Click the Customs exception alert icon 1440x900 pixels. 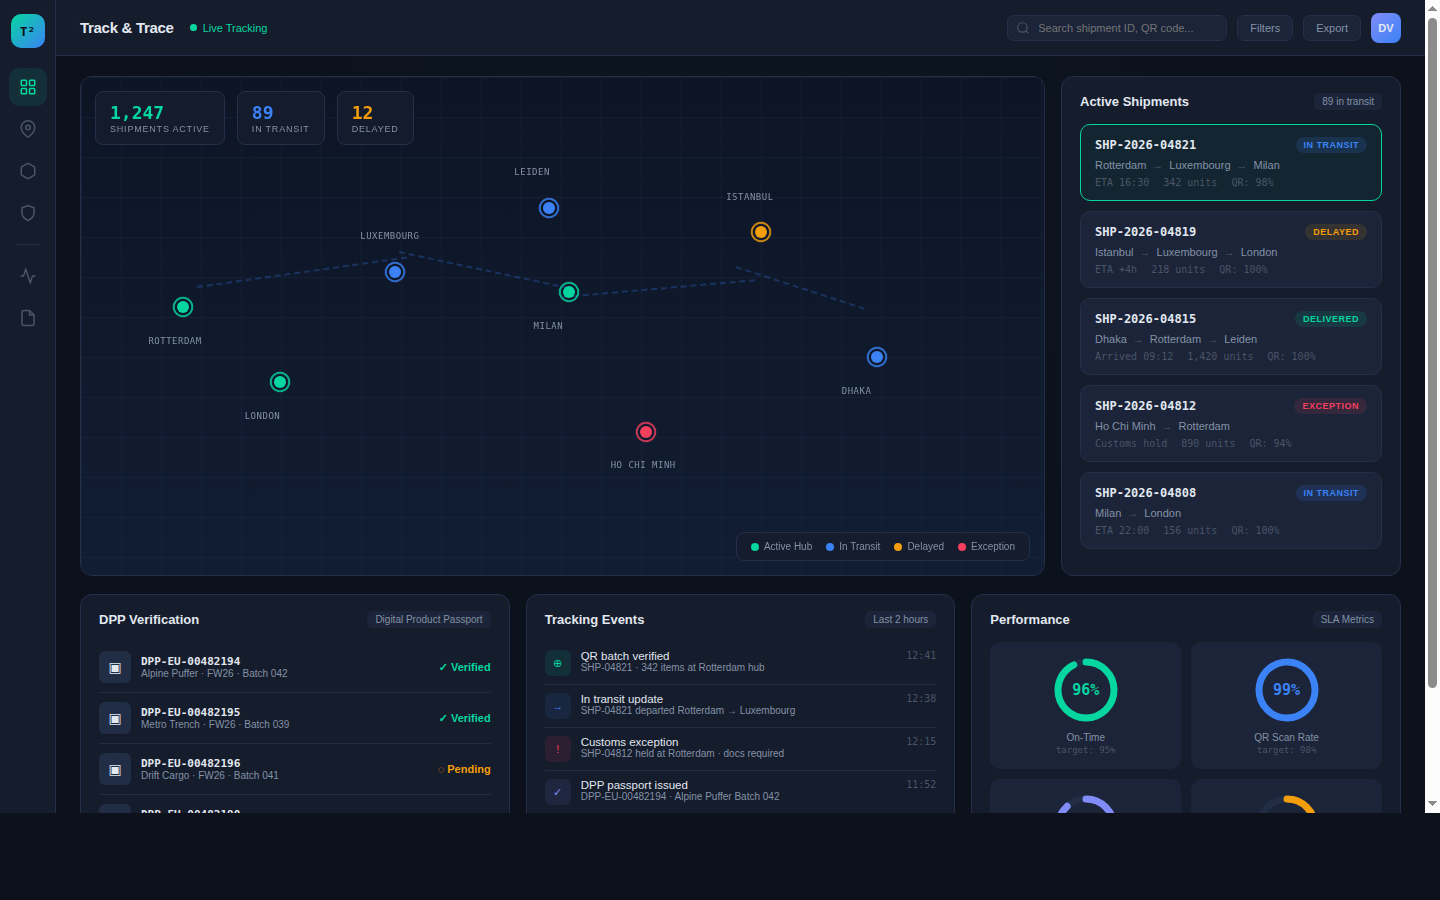[x=558, y=749]
